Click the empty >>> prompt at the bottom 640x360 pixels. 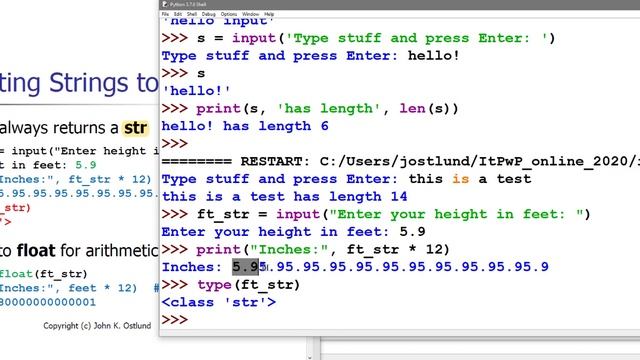175,320
